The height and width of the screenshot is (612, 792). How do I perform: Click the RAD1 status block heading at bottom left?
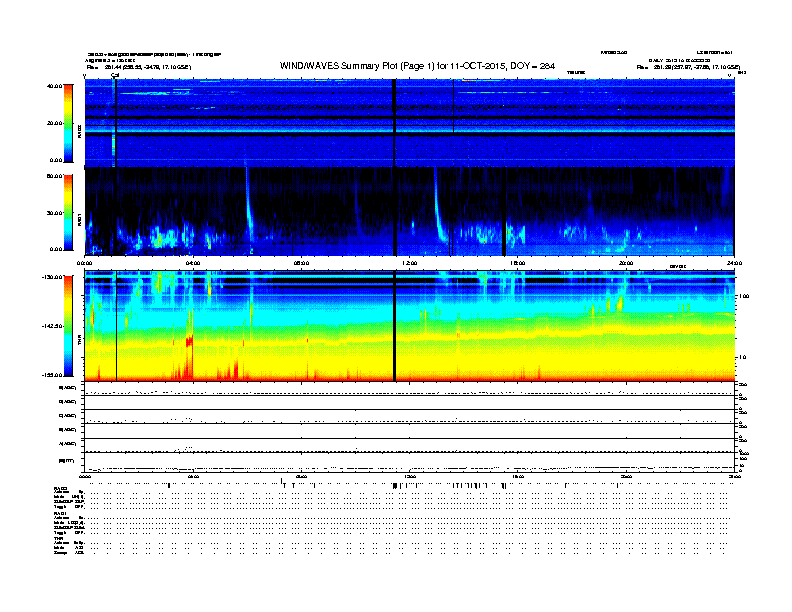click(61, 513)
